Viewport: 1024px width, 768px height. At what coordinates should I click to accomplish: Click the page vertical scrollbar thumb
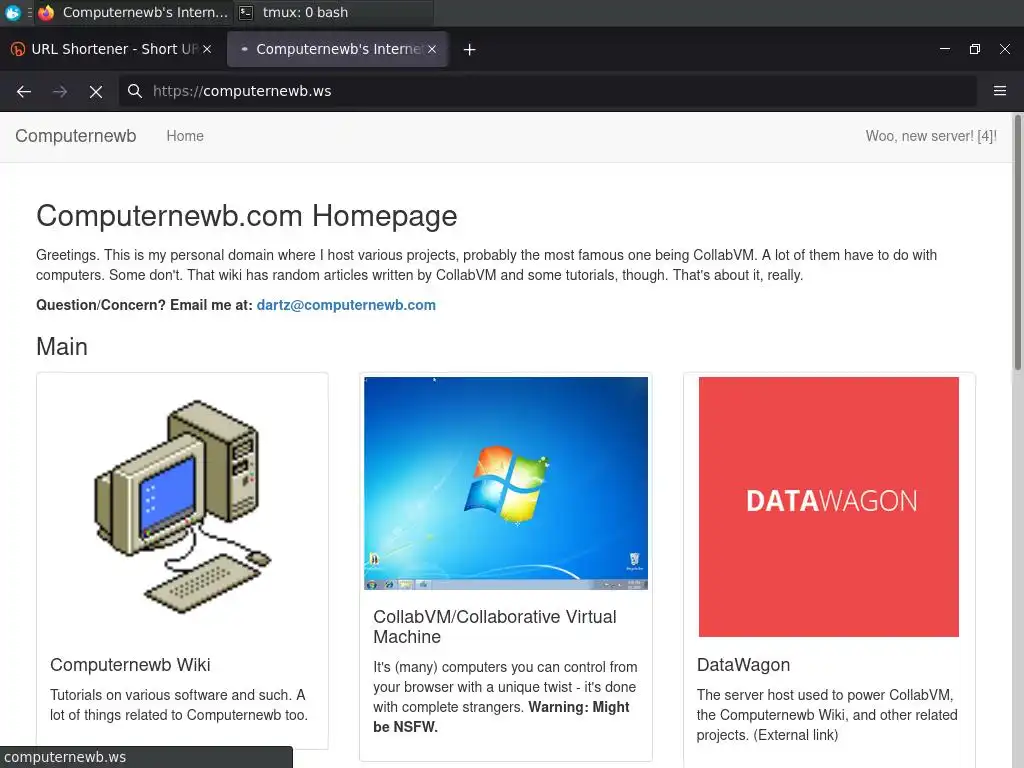click(x=1017, y=242)
